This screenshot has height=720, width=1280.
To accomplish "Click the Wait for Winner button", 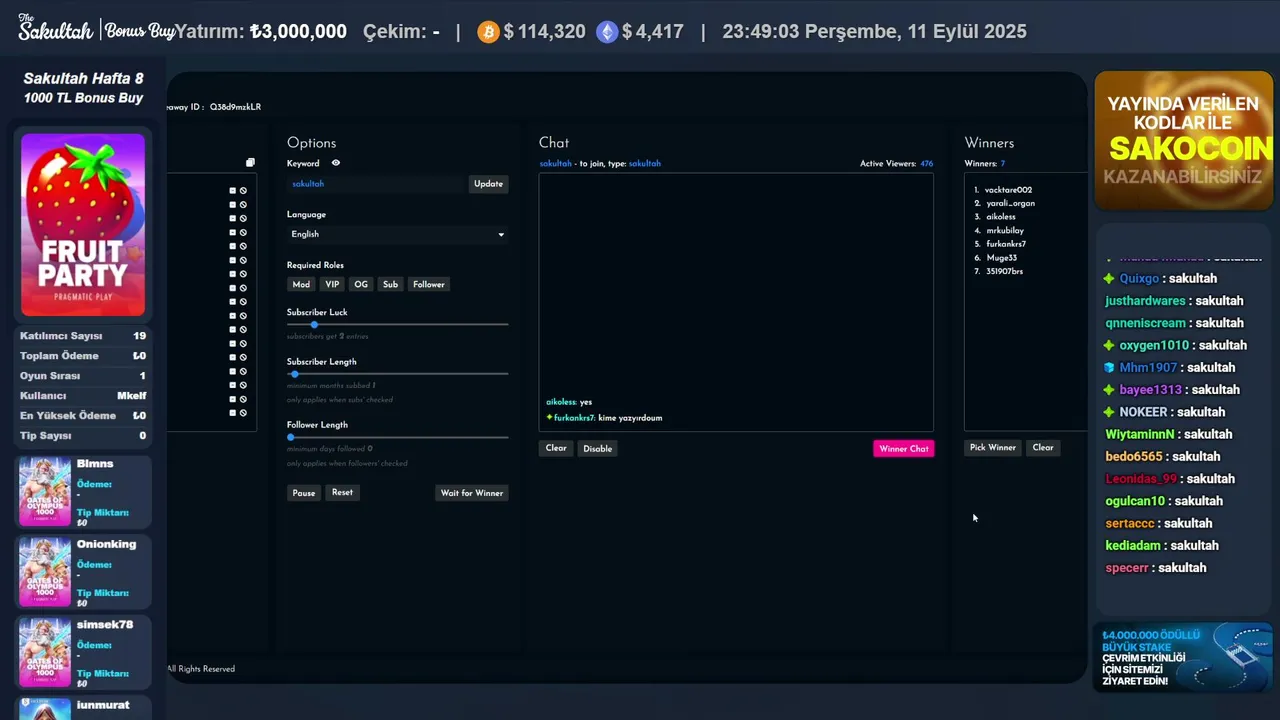I will pos(472,493).
